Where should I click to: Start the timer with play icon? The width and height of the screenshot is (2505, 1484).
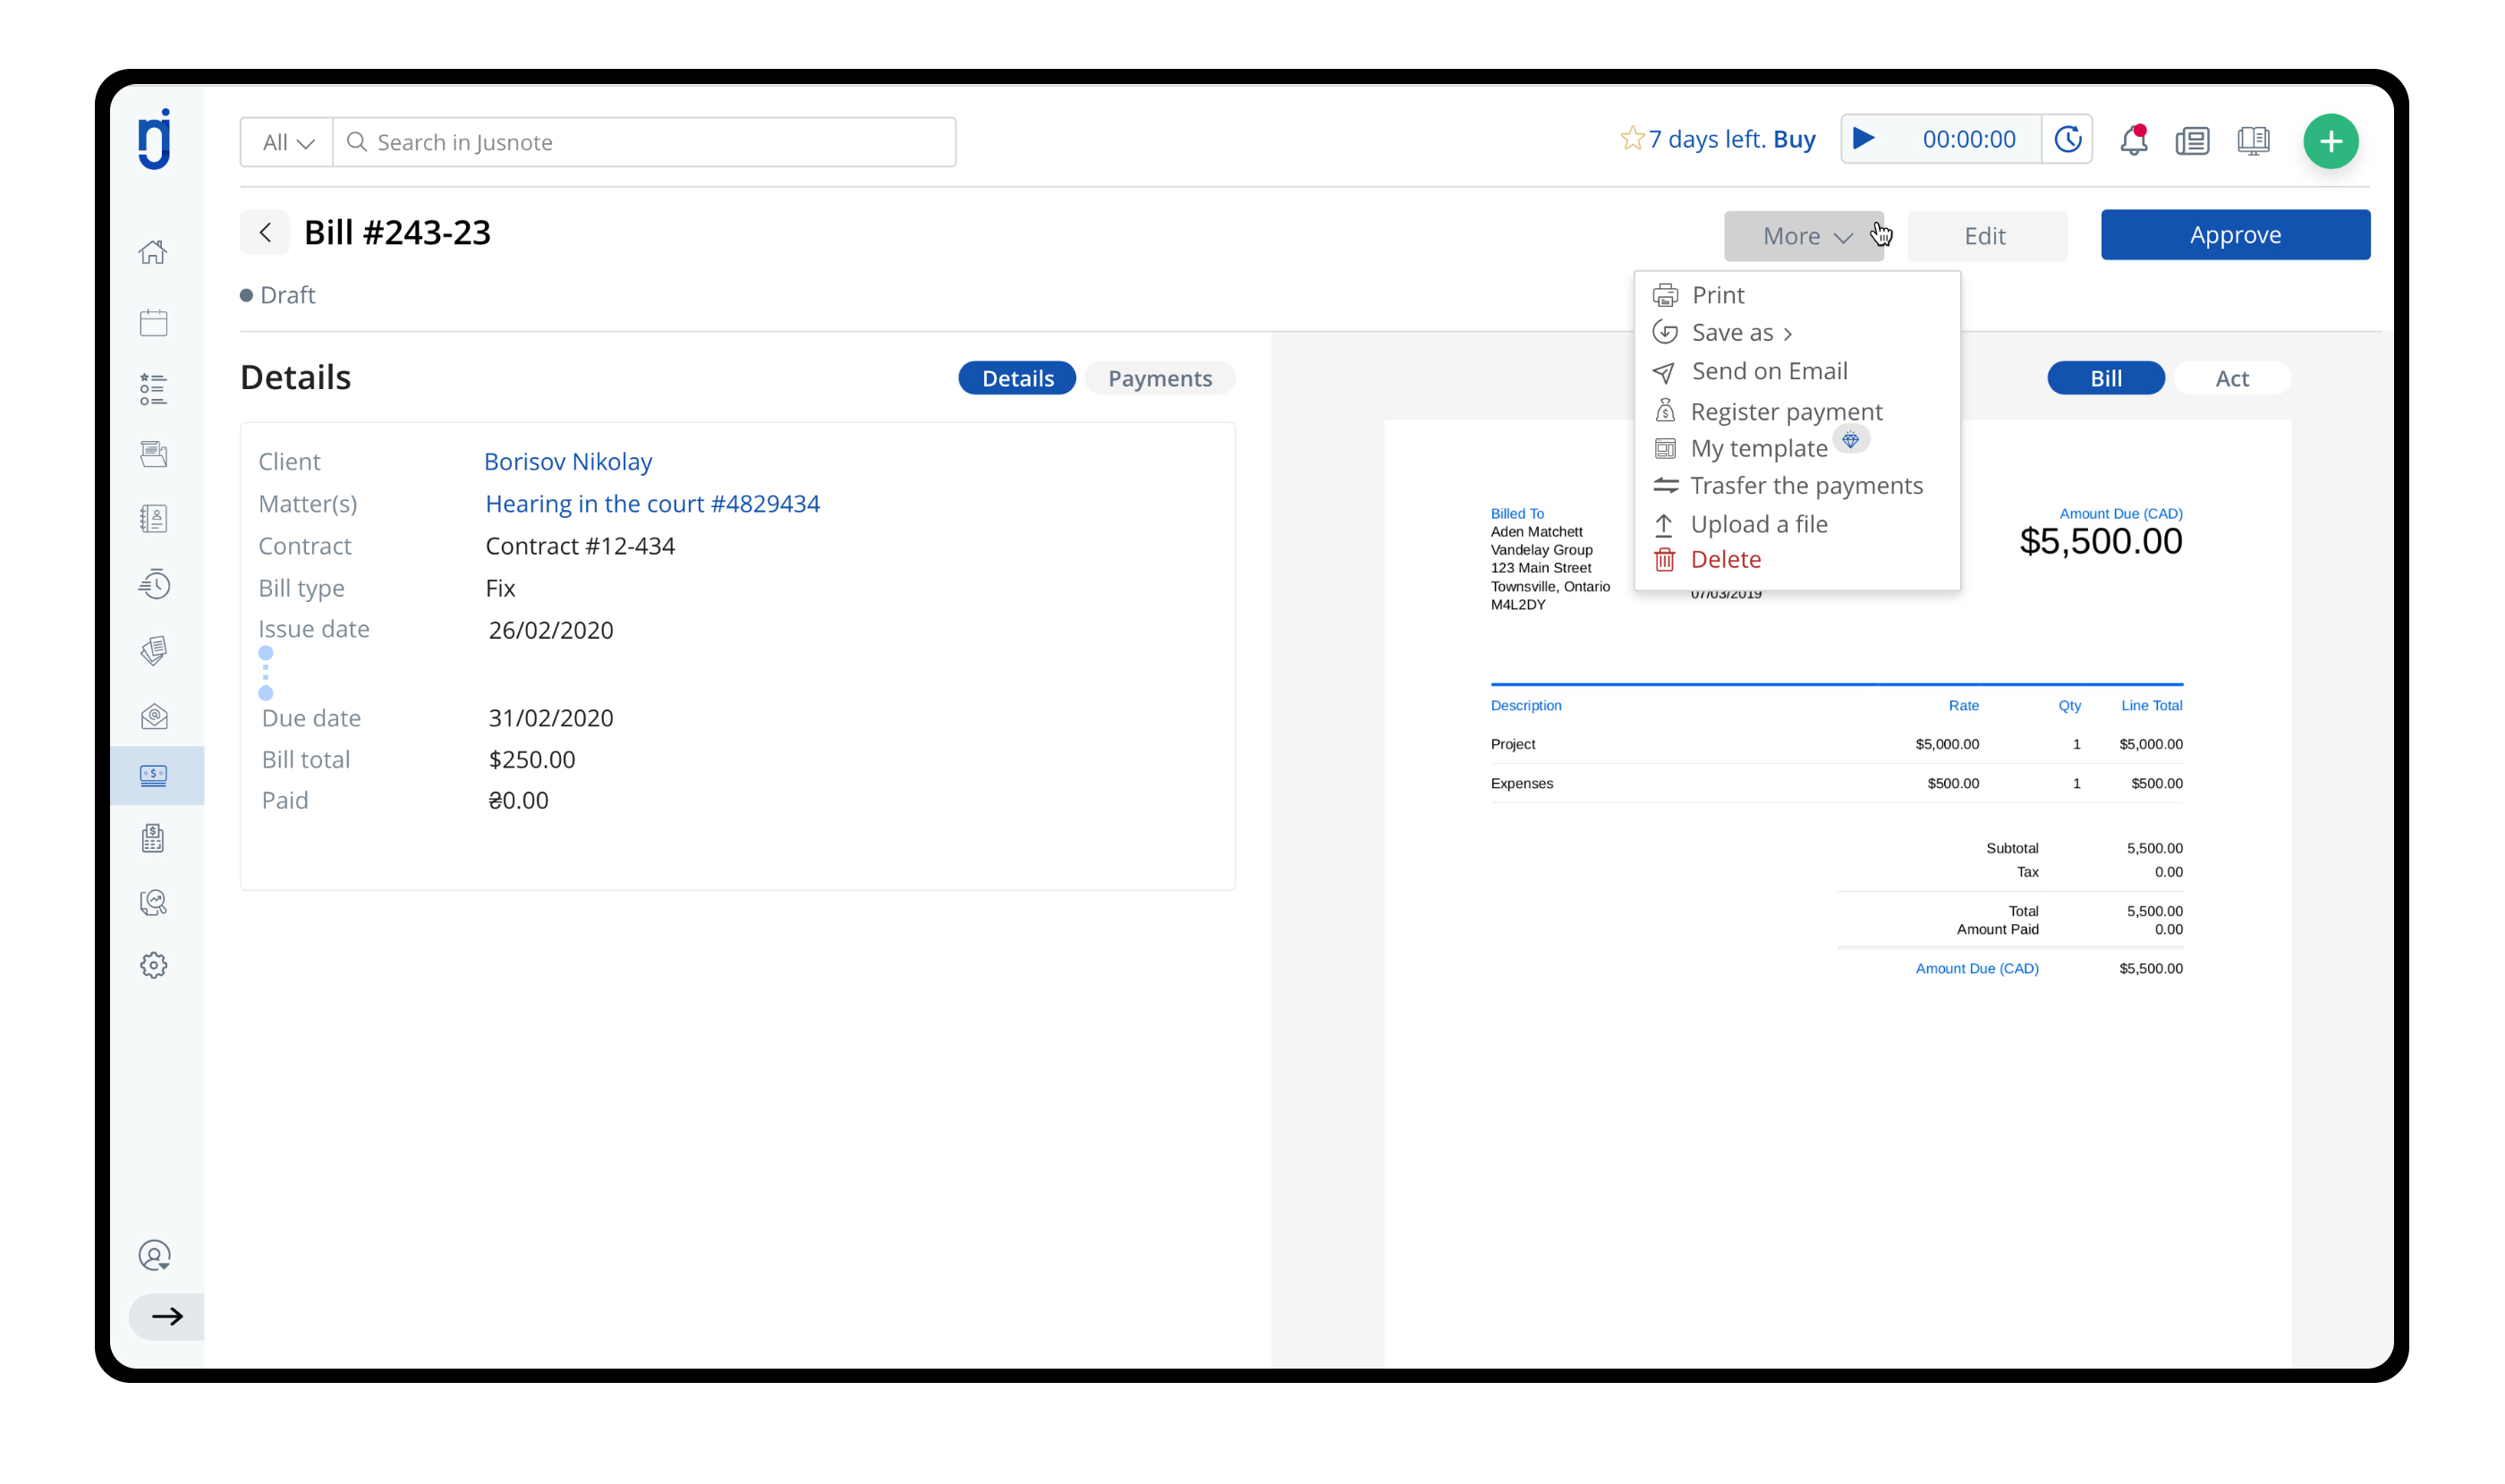coord(1863,139)
